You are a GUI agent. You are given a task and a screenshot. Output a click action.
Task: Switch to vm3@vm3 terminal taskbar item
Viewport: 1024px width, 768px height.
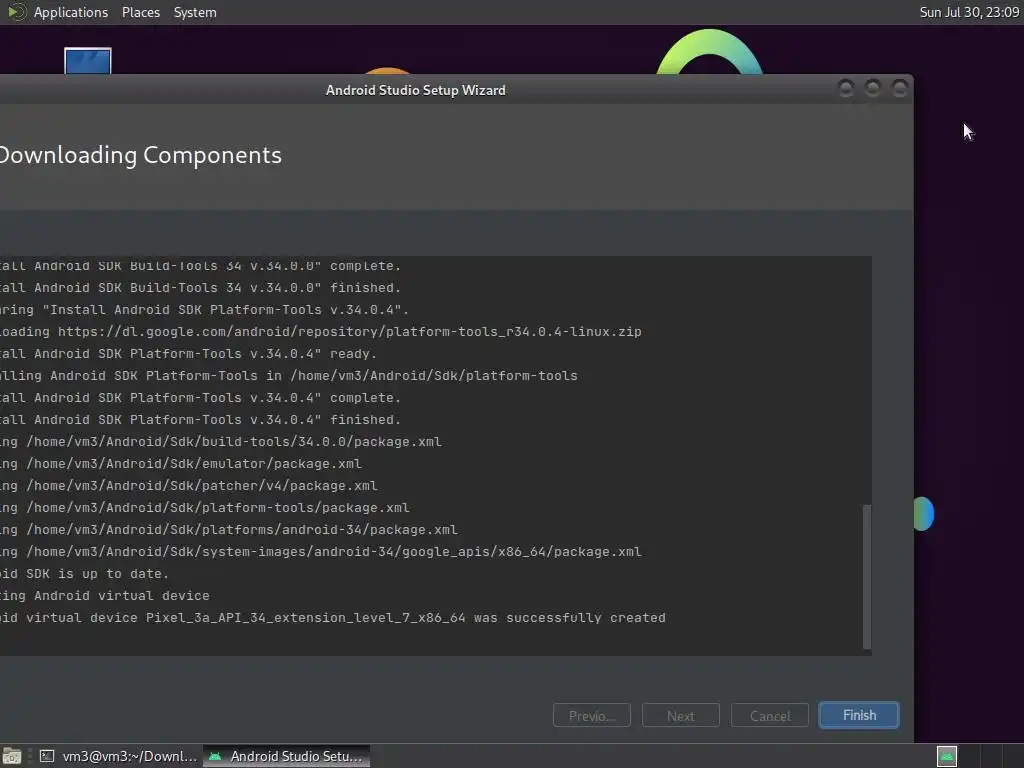118,756
